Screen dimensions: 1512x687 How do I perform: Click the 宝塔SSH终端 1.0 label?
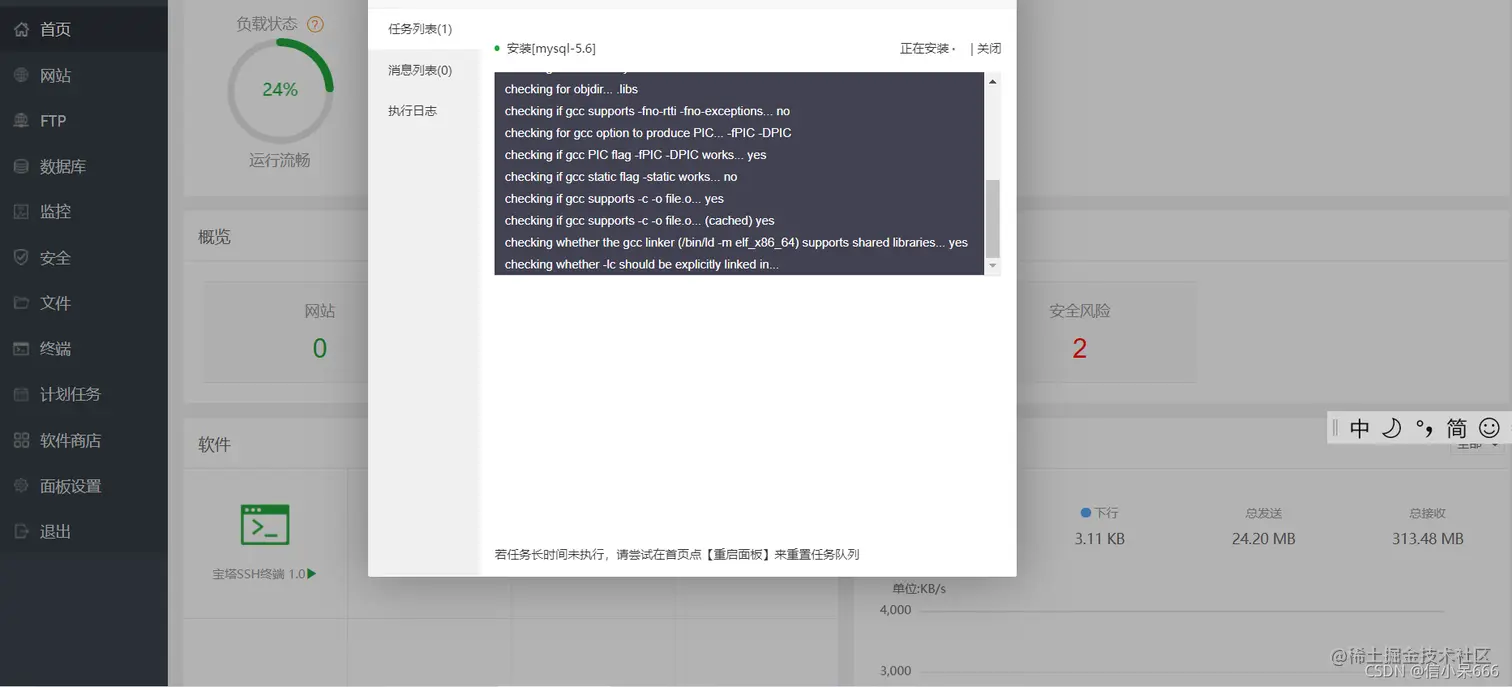click(x=264, y=575)
